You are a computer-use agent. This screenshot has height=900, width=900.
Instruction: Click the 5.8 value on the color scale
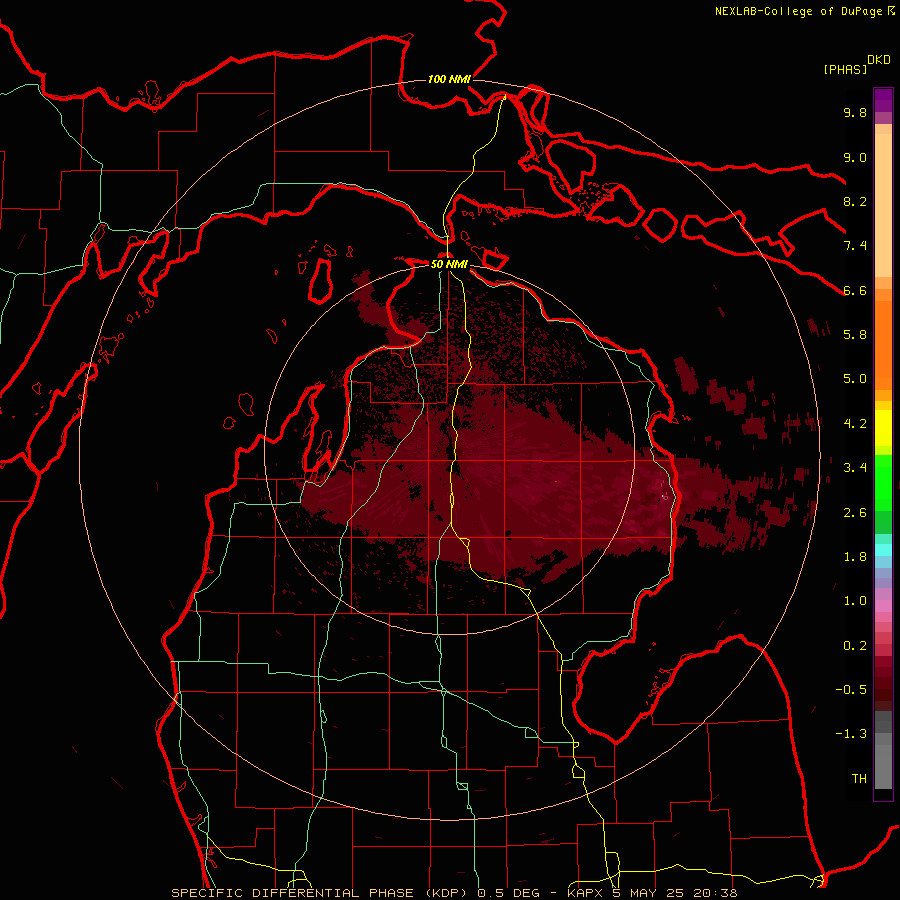[855, 335]
